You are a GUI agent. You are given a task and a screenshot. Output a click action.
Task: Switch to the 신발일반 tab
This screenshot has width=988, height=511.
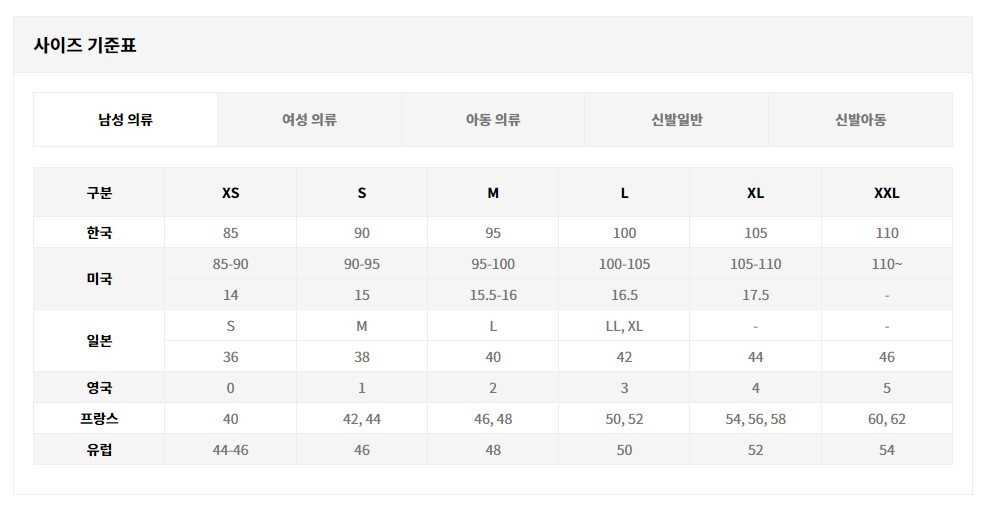tap(676, 120)
